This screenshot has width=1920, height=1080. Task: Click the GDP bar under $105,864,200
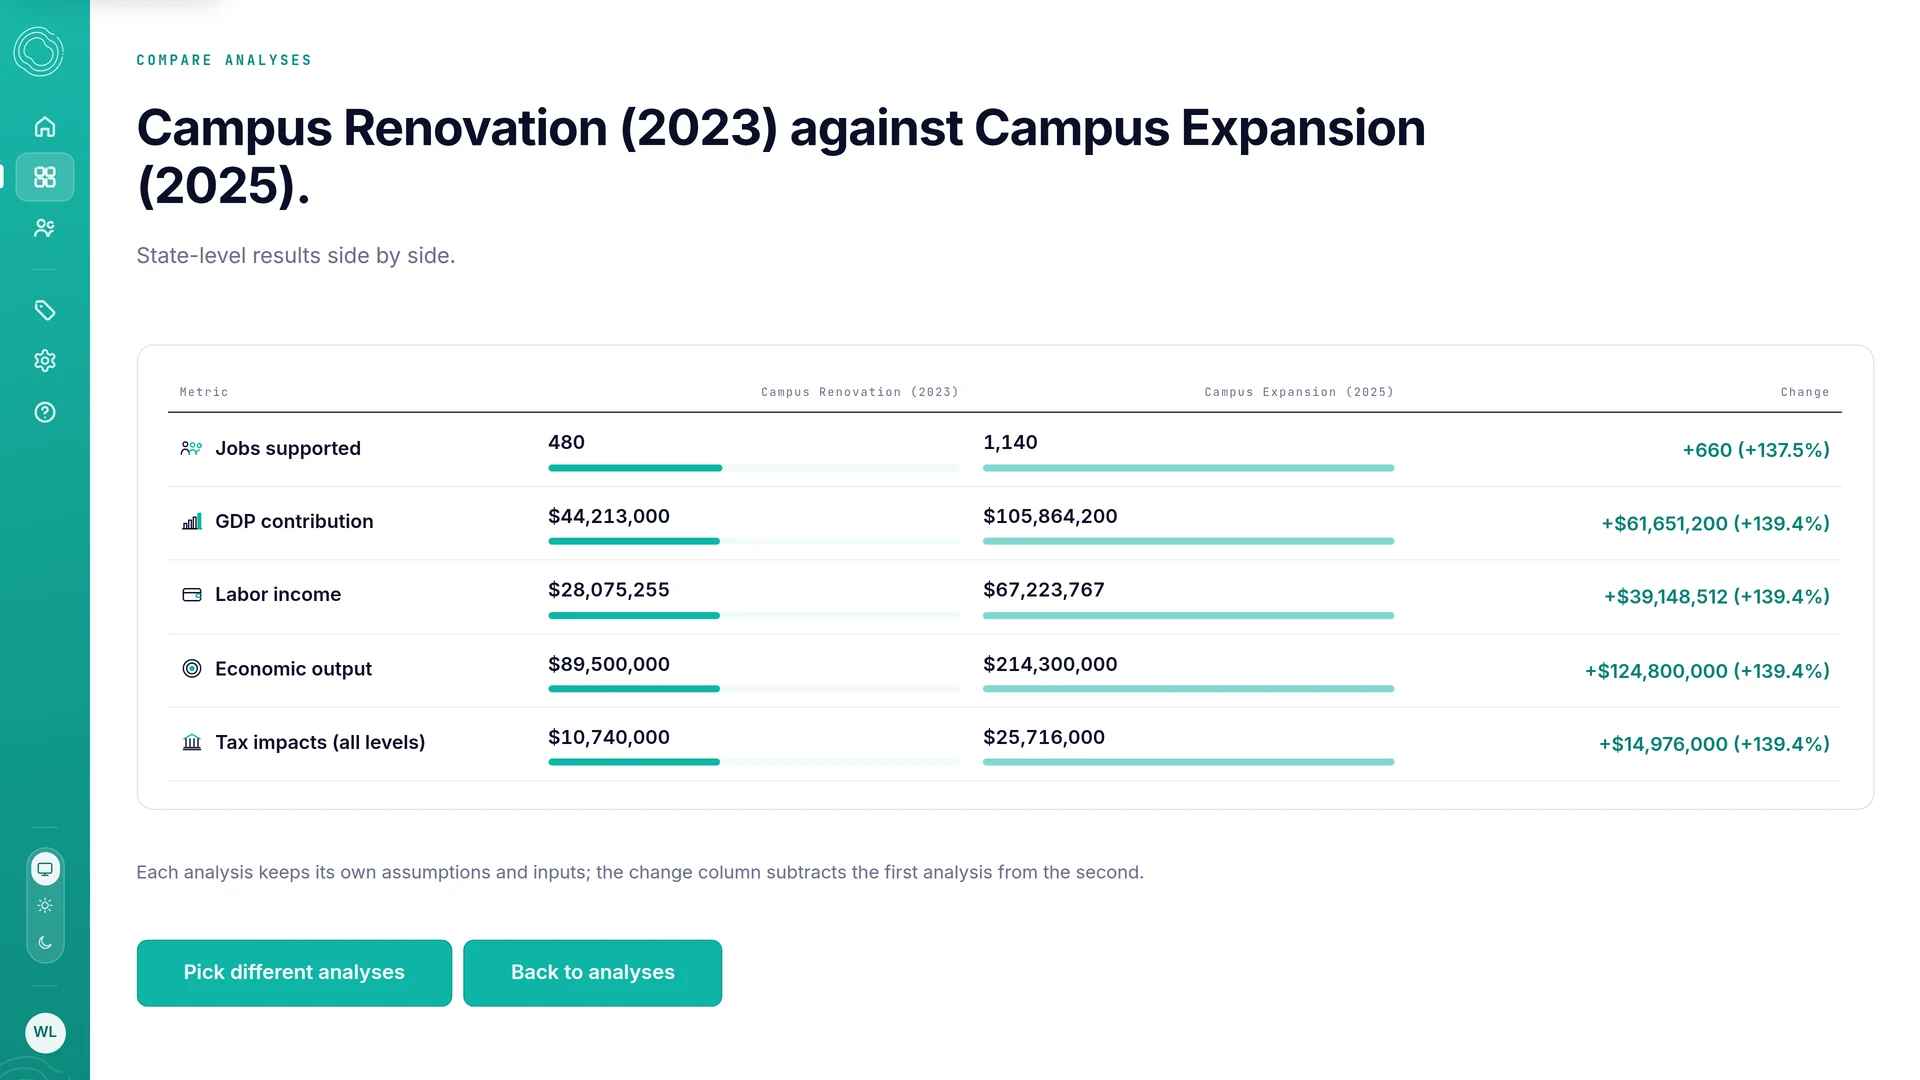point(1188,541)
